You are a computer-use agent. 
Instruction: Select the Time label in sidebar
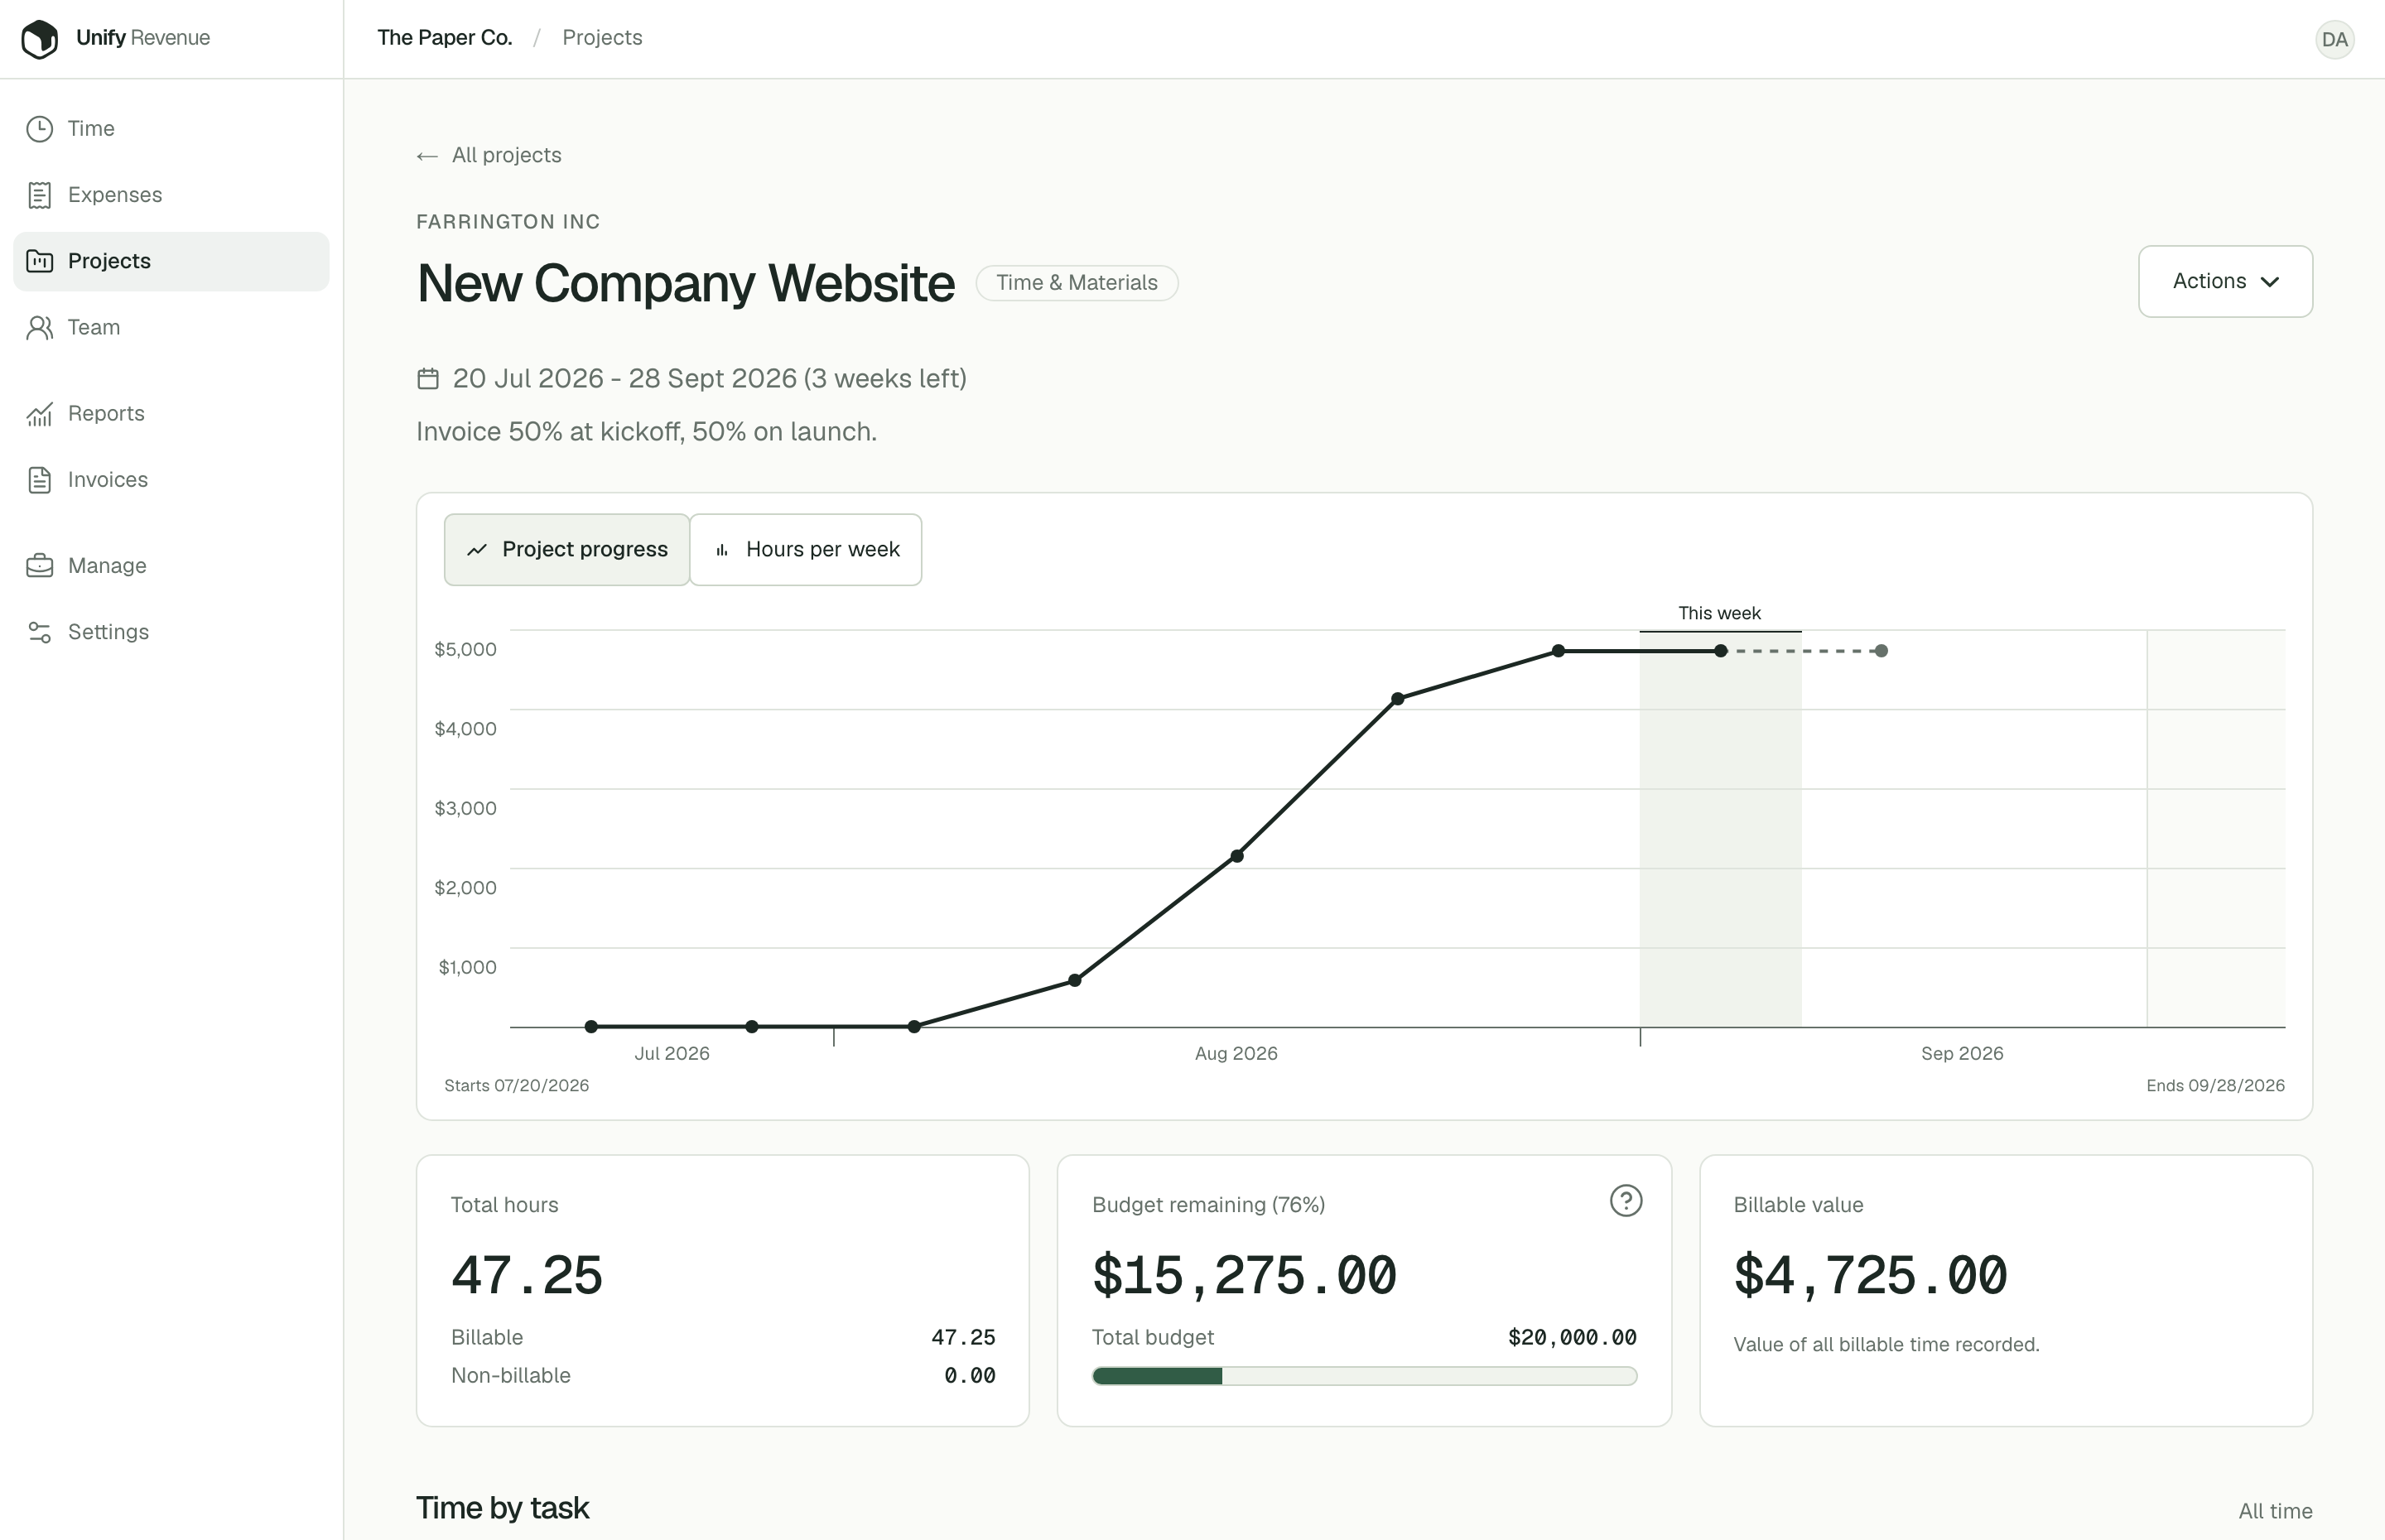pyautogui.click(x=91, y=129)
